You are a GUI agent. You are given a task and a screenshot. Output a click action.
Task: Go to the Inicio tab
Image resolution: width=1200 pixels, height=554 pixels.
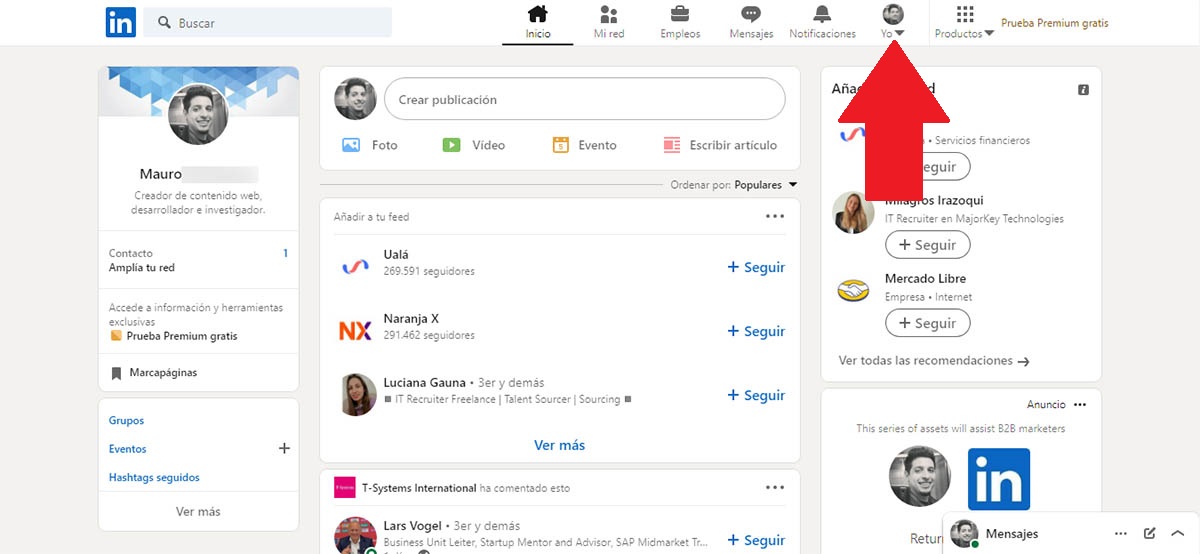point(538,22)
